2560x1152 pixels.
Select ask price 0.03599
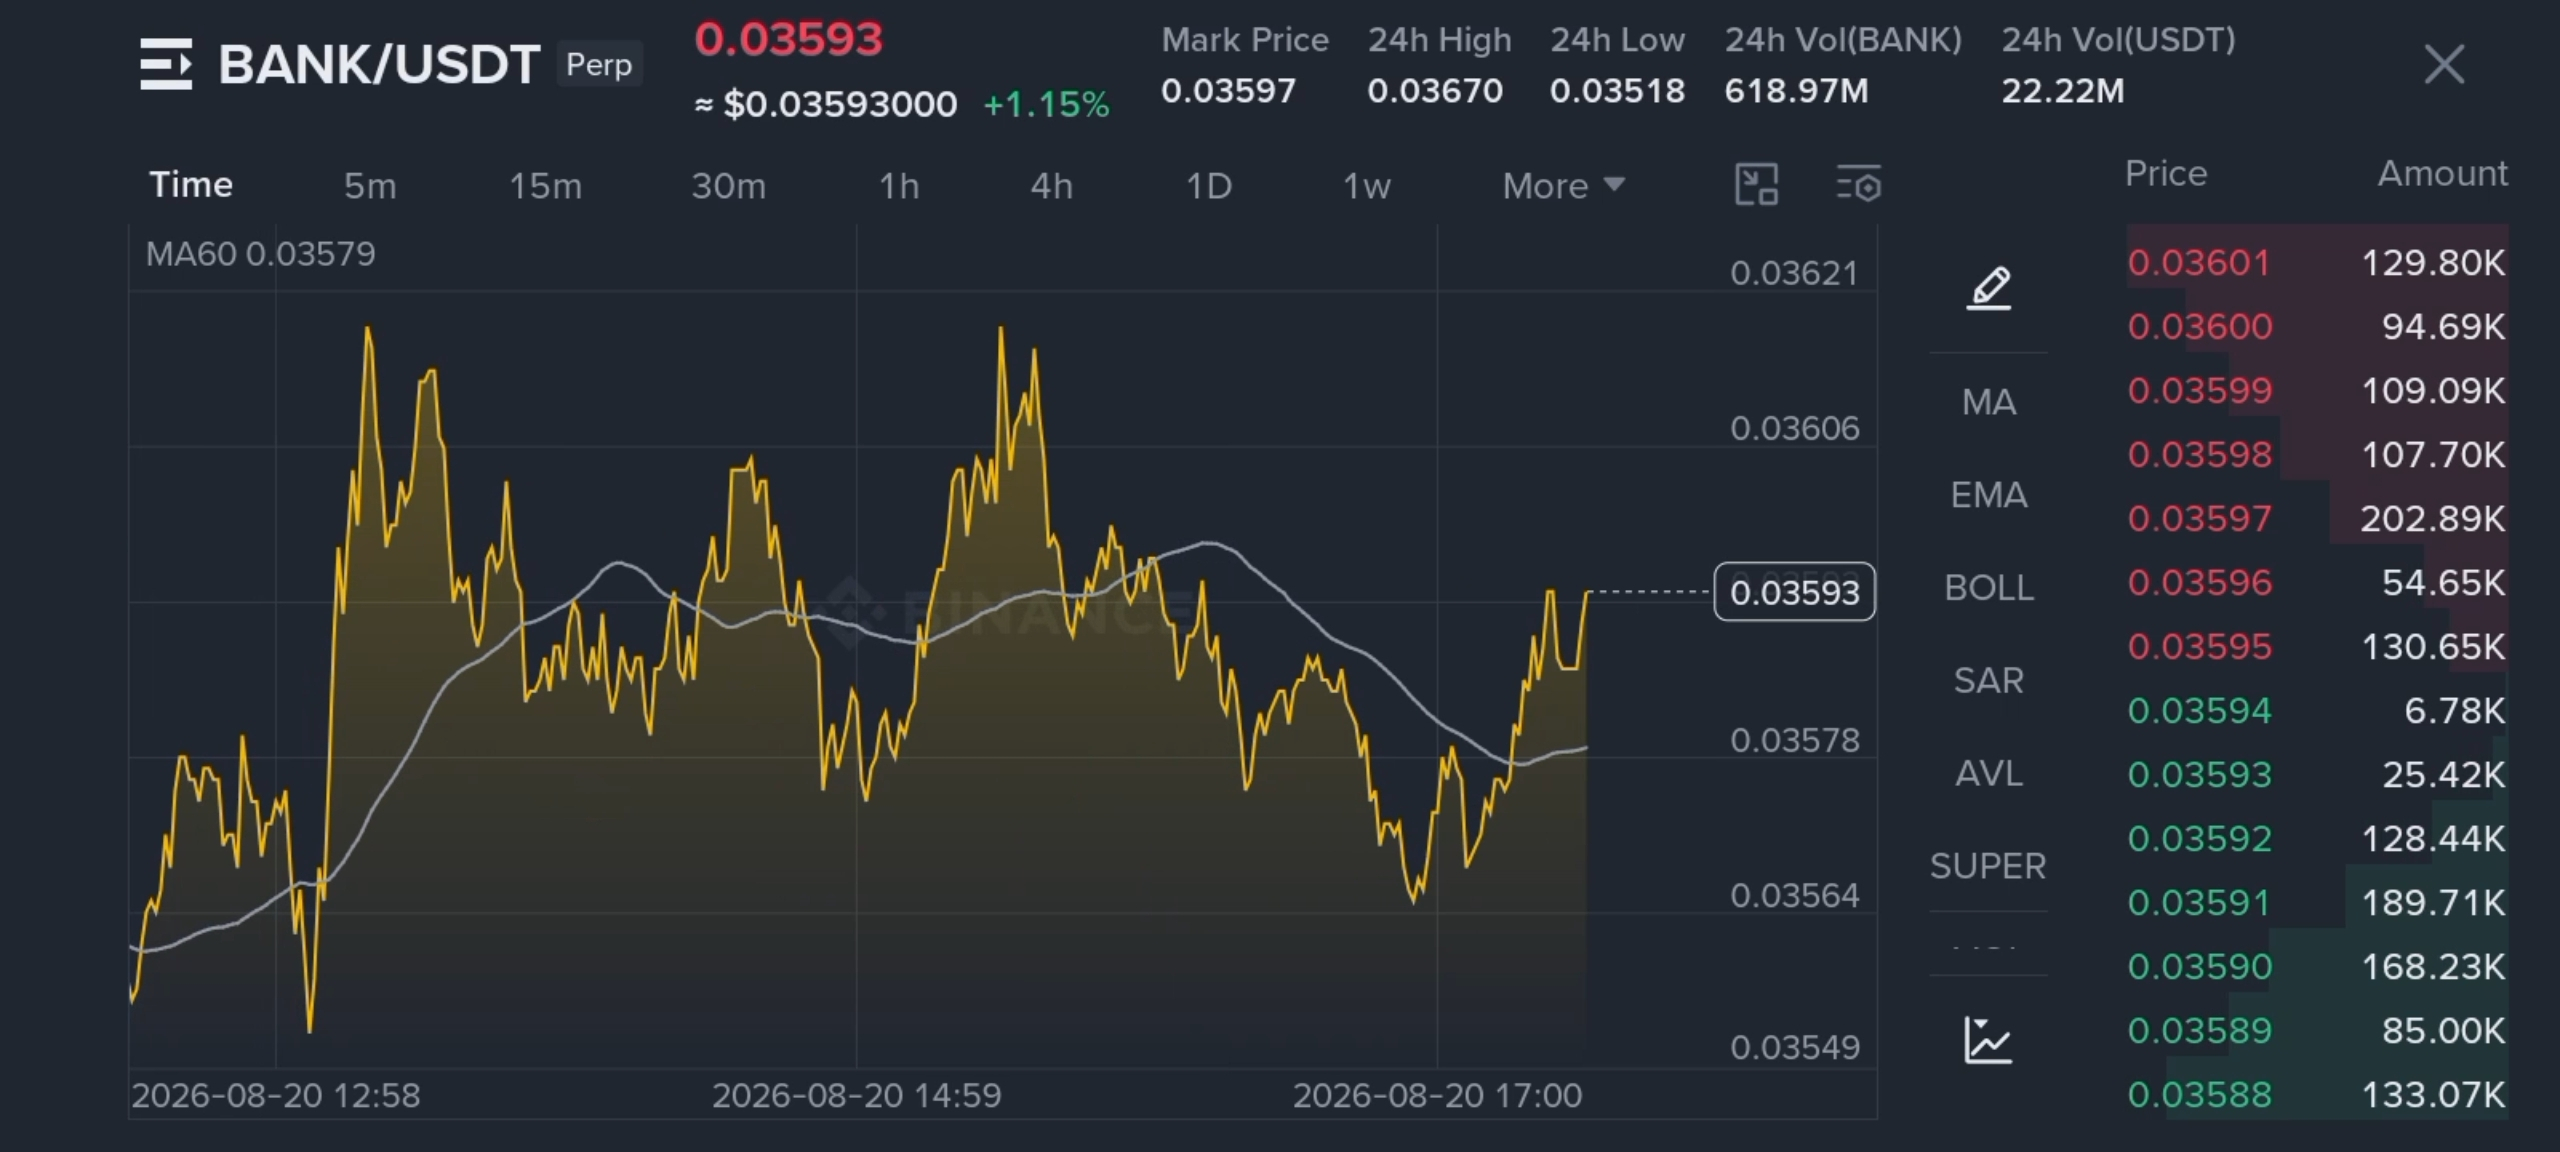2199,391
